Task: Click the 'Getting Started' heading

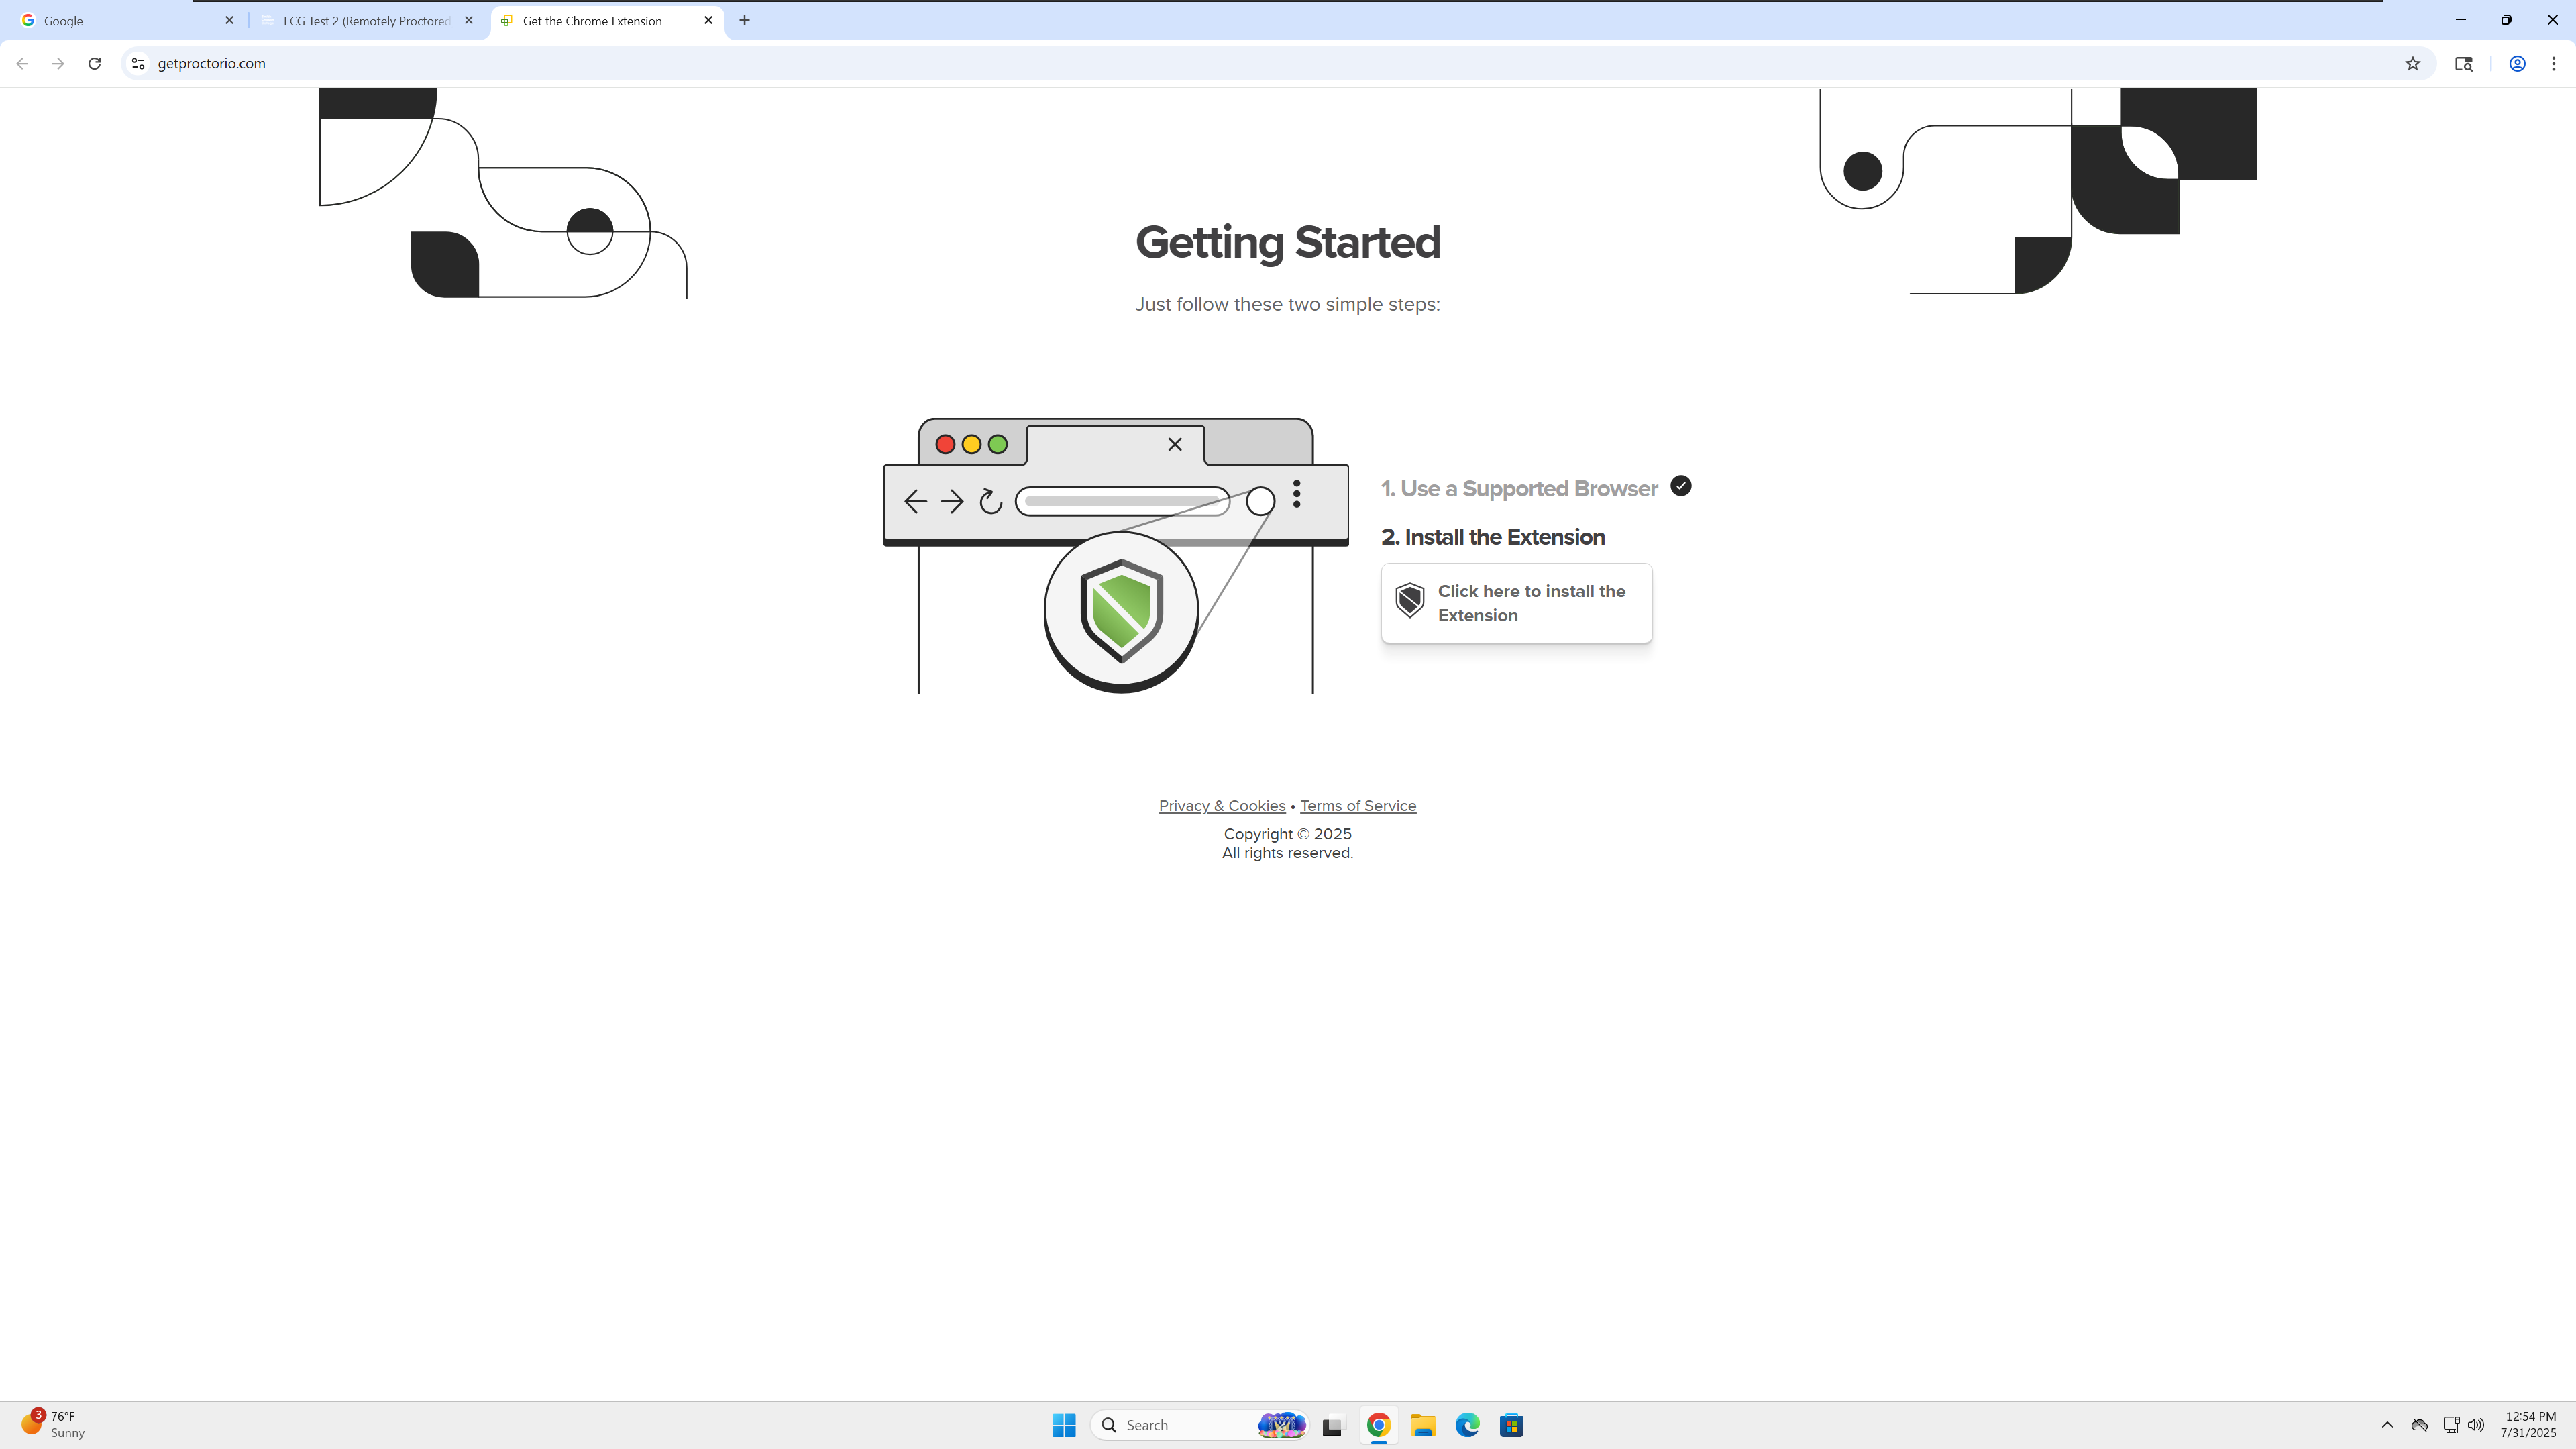Action: 1288,243
